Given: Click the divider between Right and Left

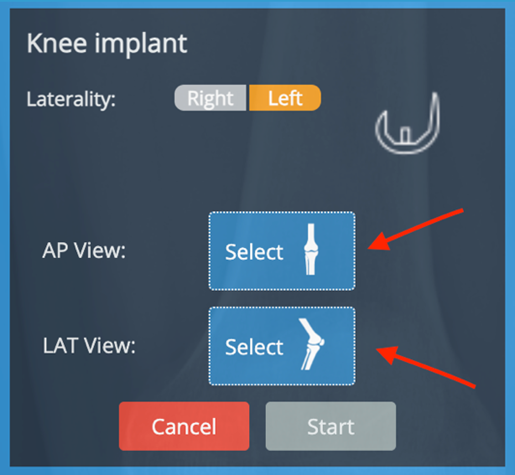Looking at the screenshot, I should click(x=248, y=98).
